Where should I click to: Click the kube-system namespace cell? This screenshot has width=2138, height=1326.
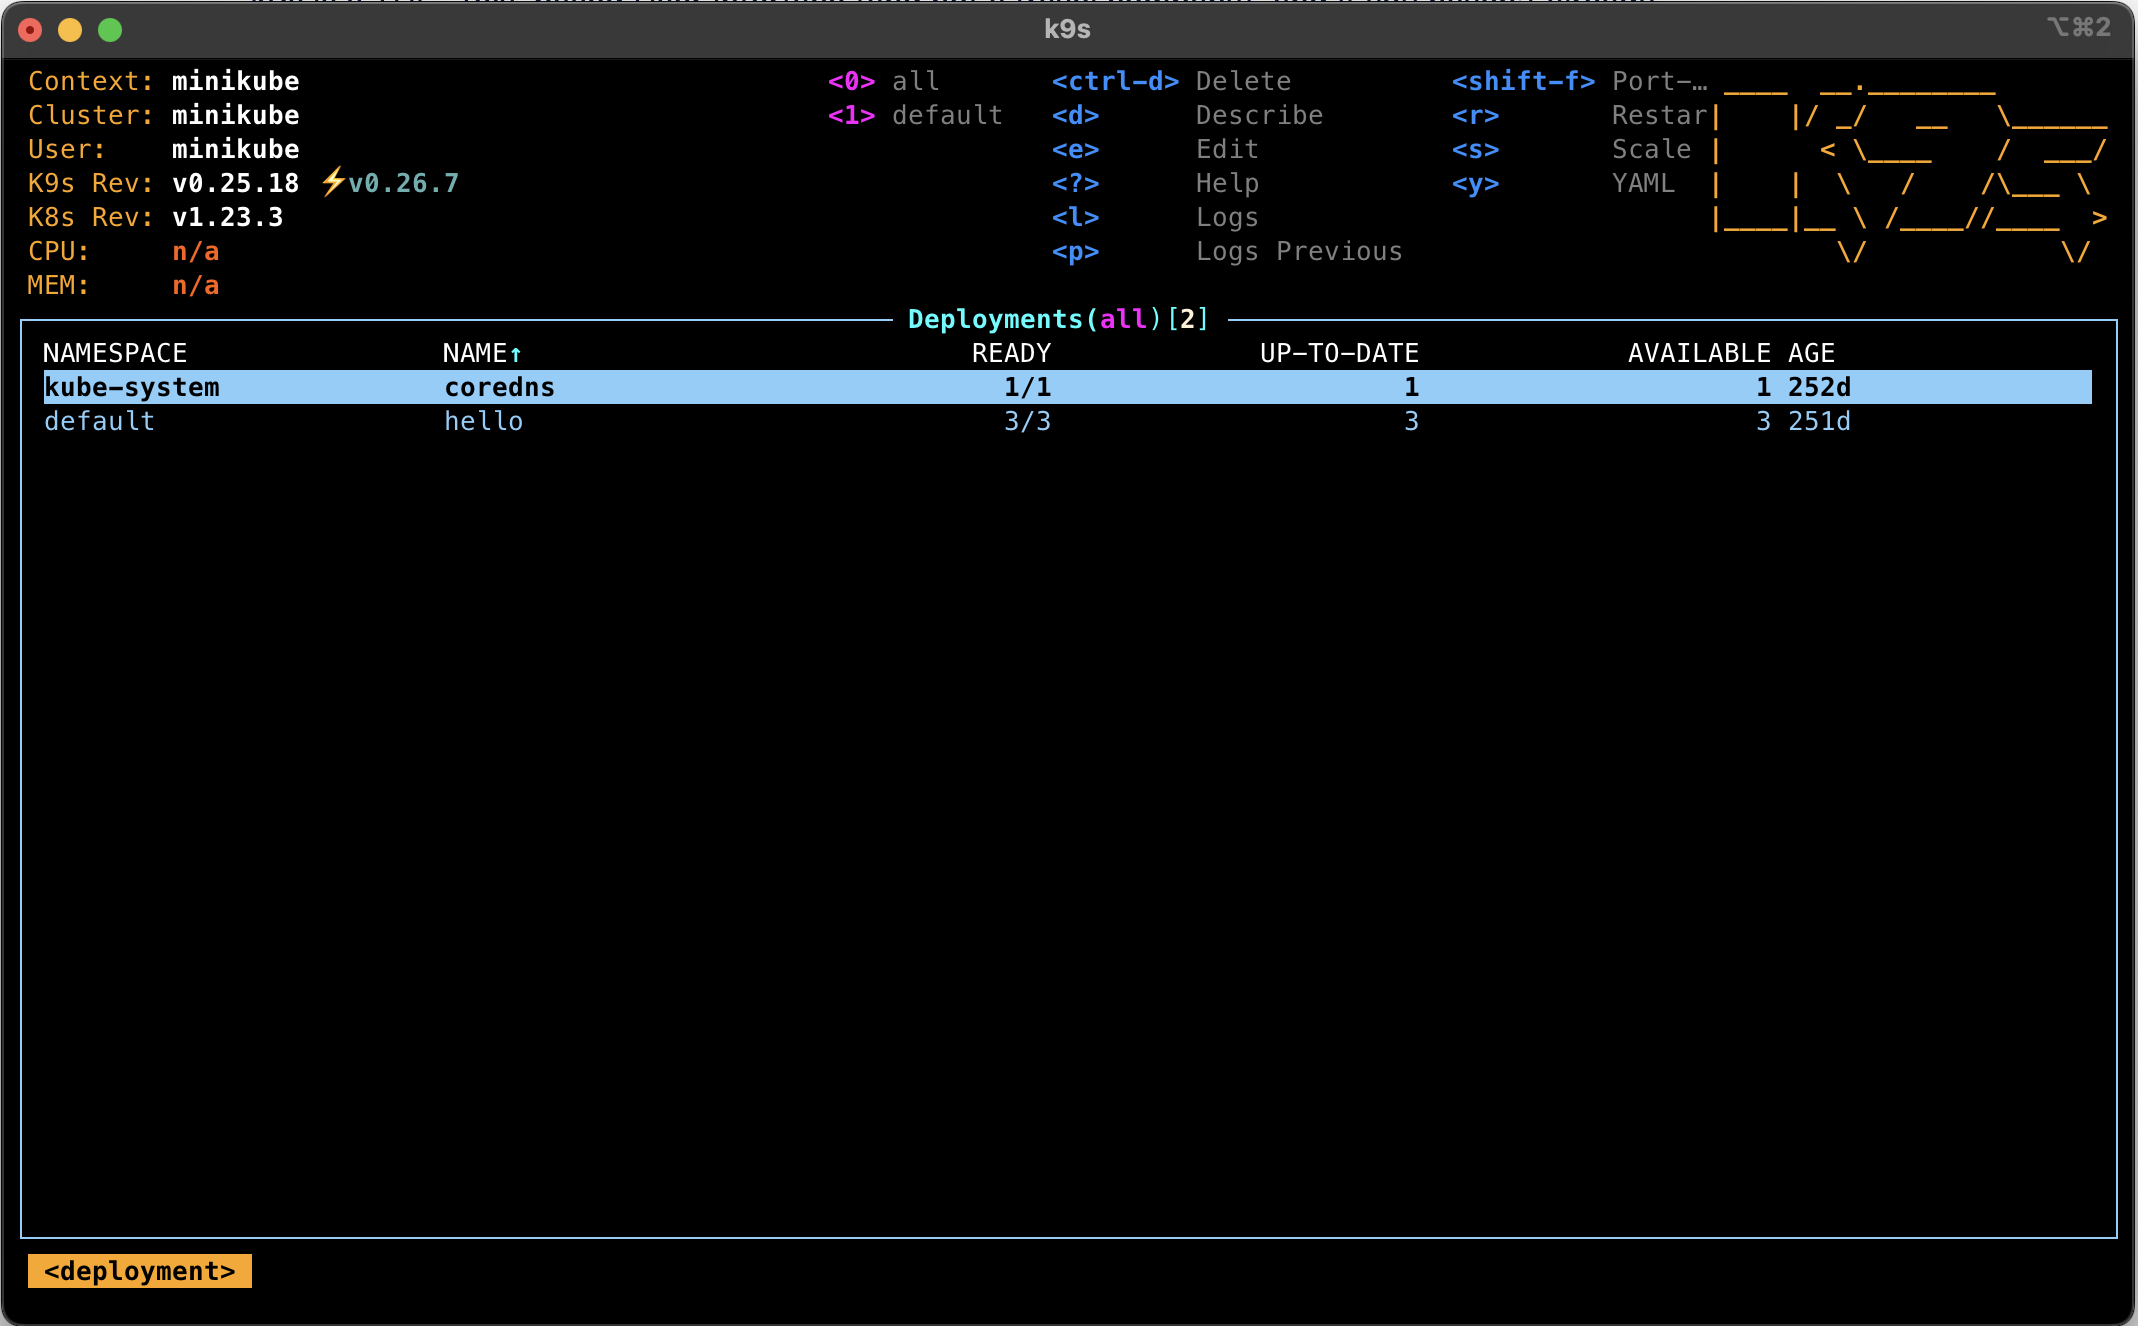(131, 387)
